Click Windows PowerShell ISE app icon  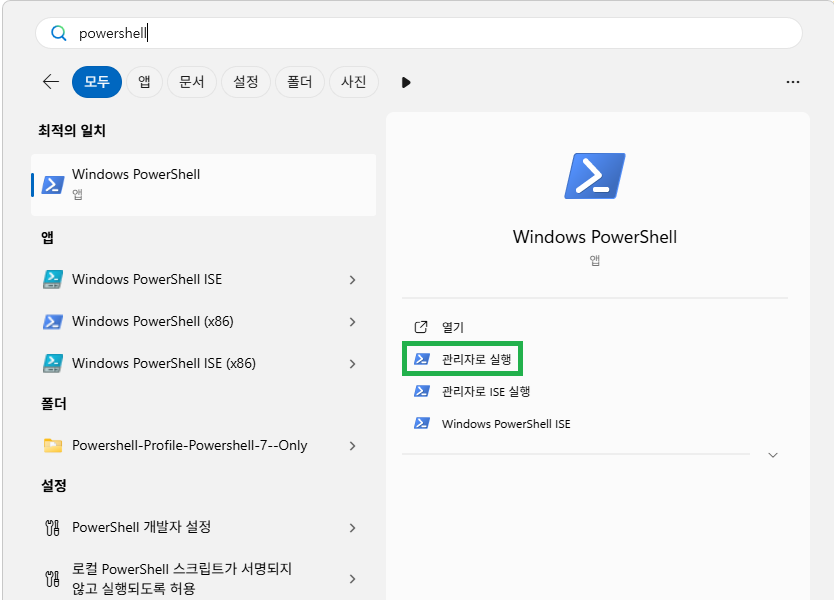(53, 279)
